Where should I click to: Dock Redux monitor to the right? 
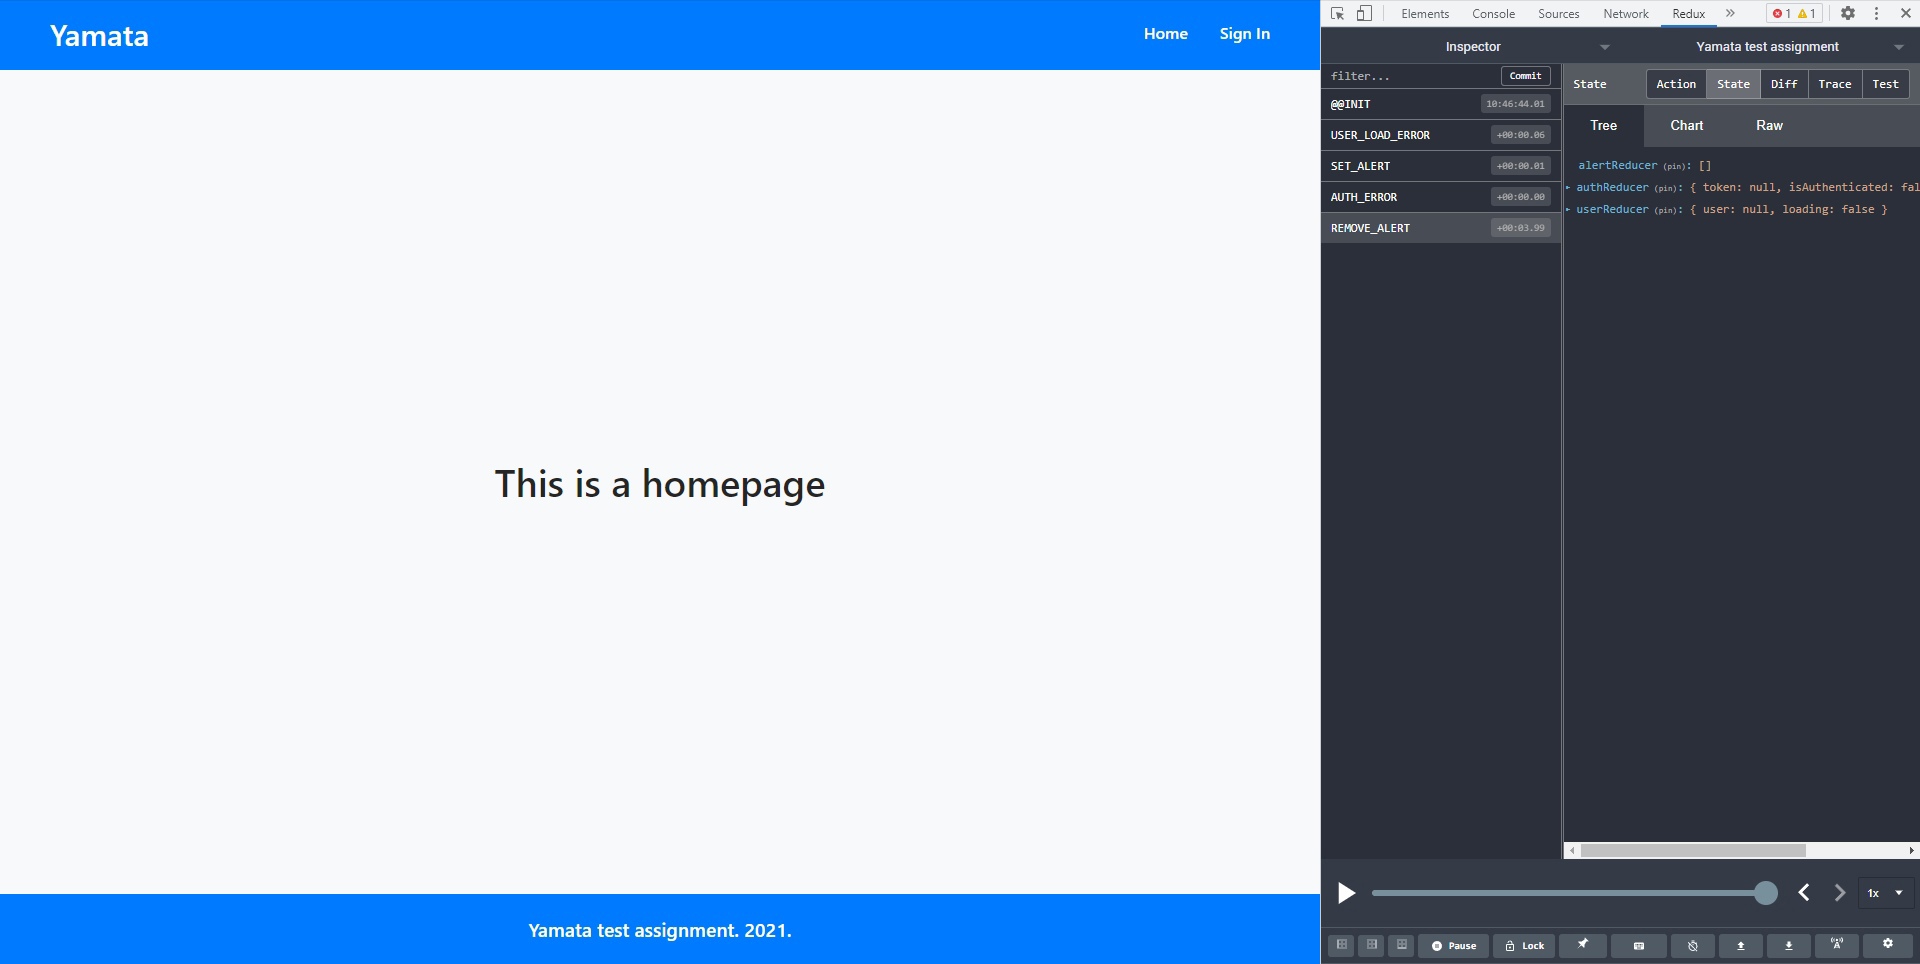pos(1372,945)
